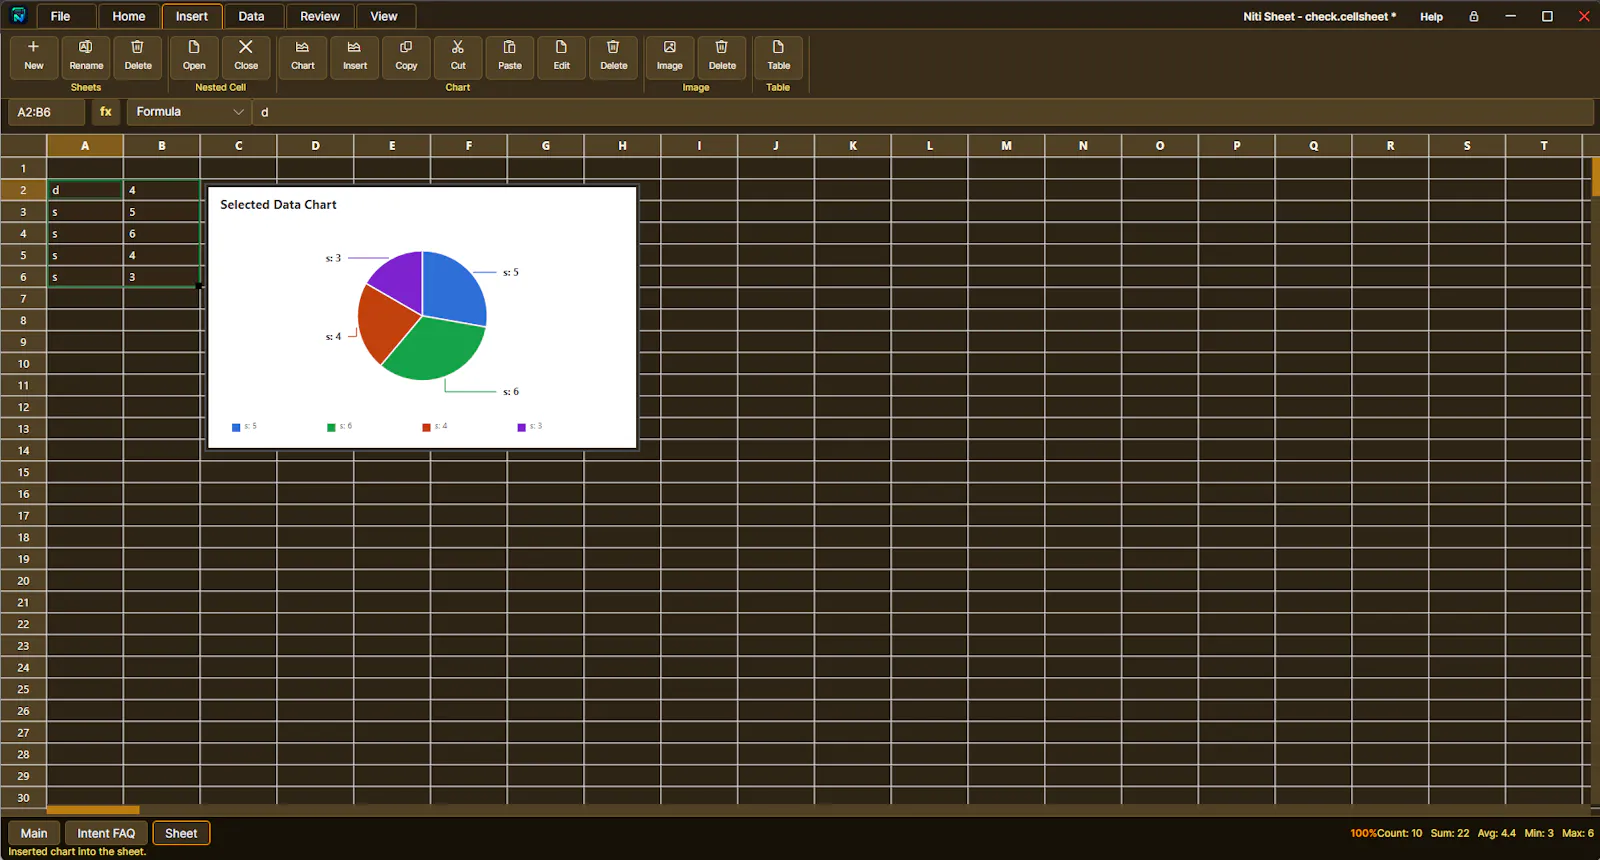Click the green pie slice s: 6

pos(435,348)
